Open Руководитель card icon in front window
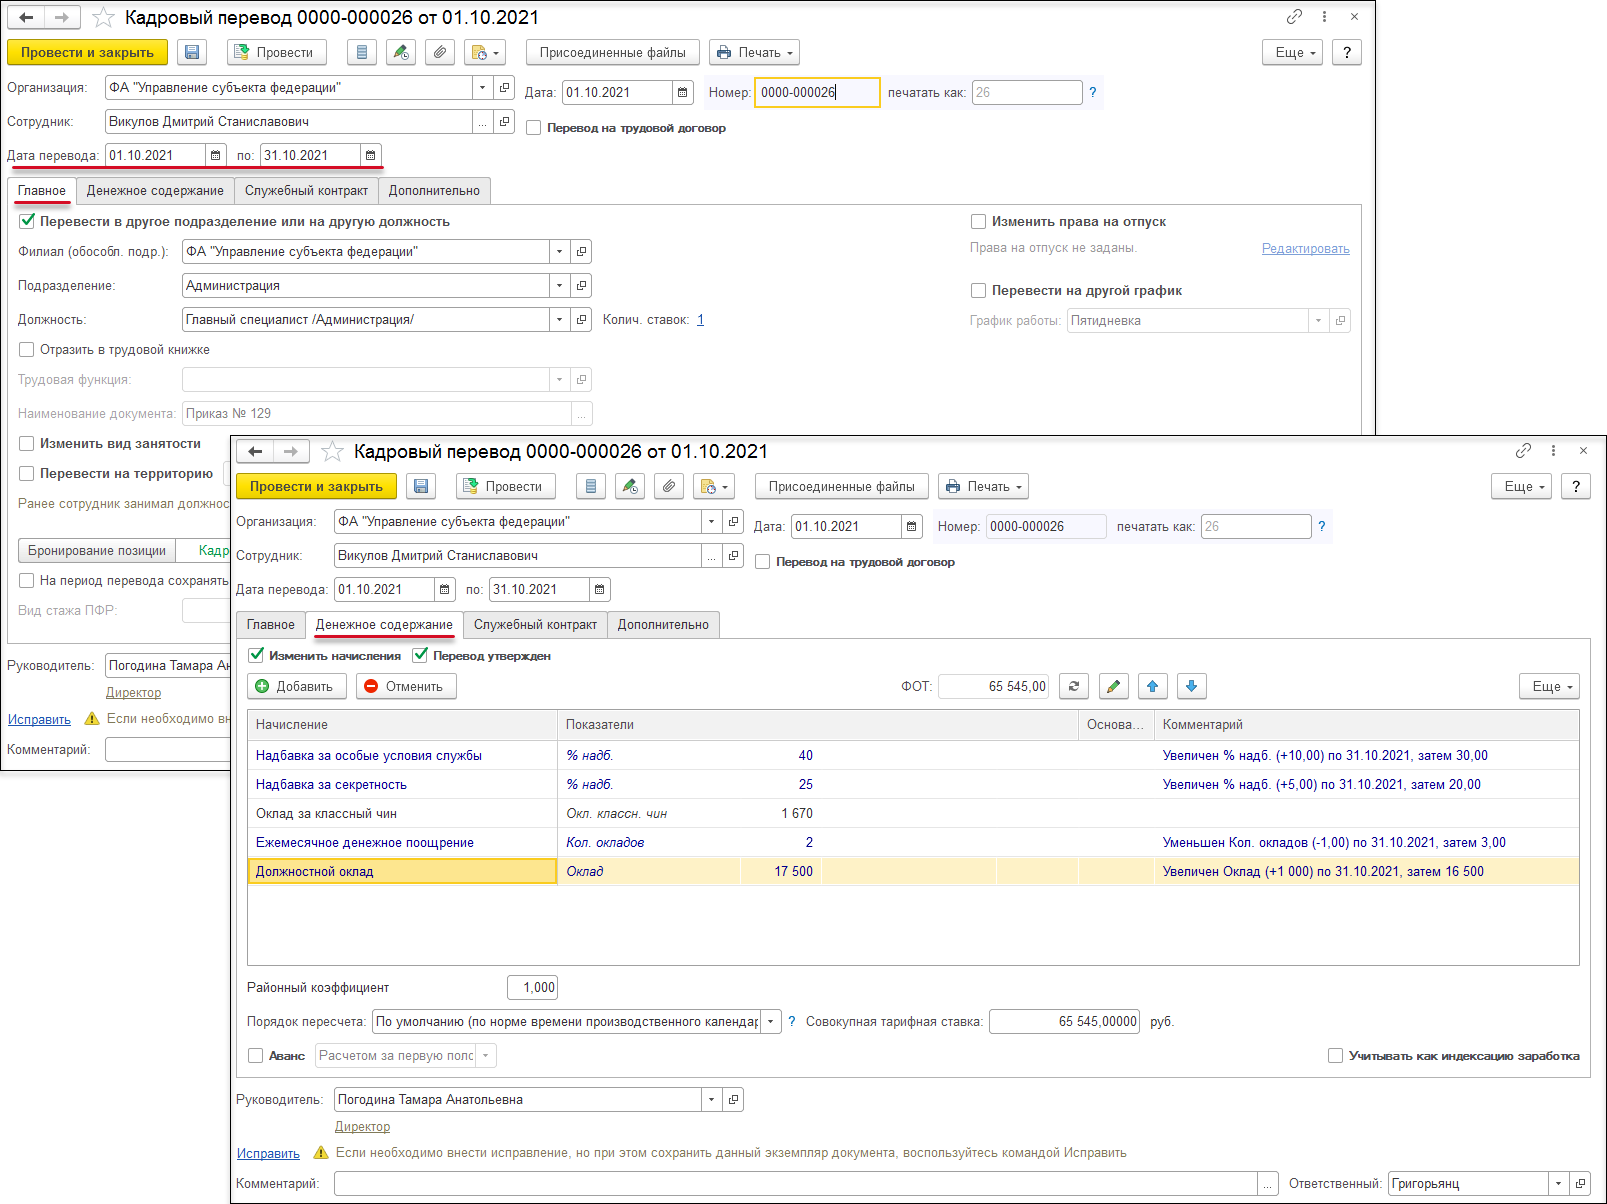Screen dimensions: 1607x1204 point(733,1099)
